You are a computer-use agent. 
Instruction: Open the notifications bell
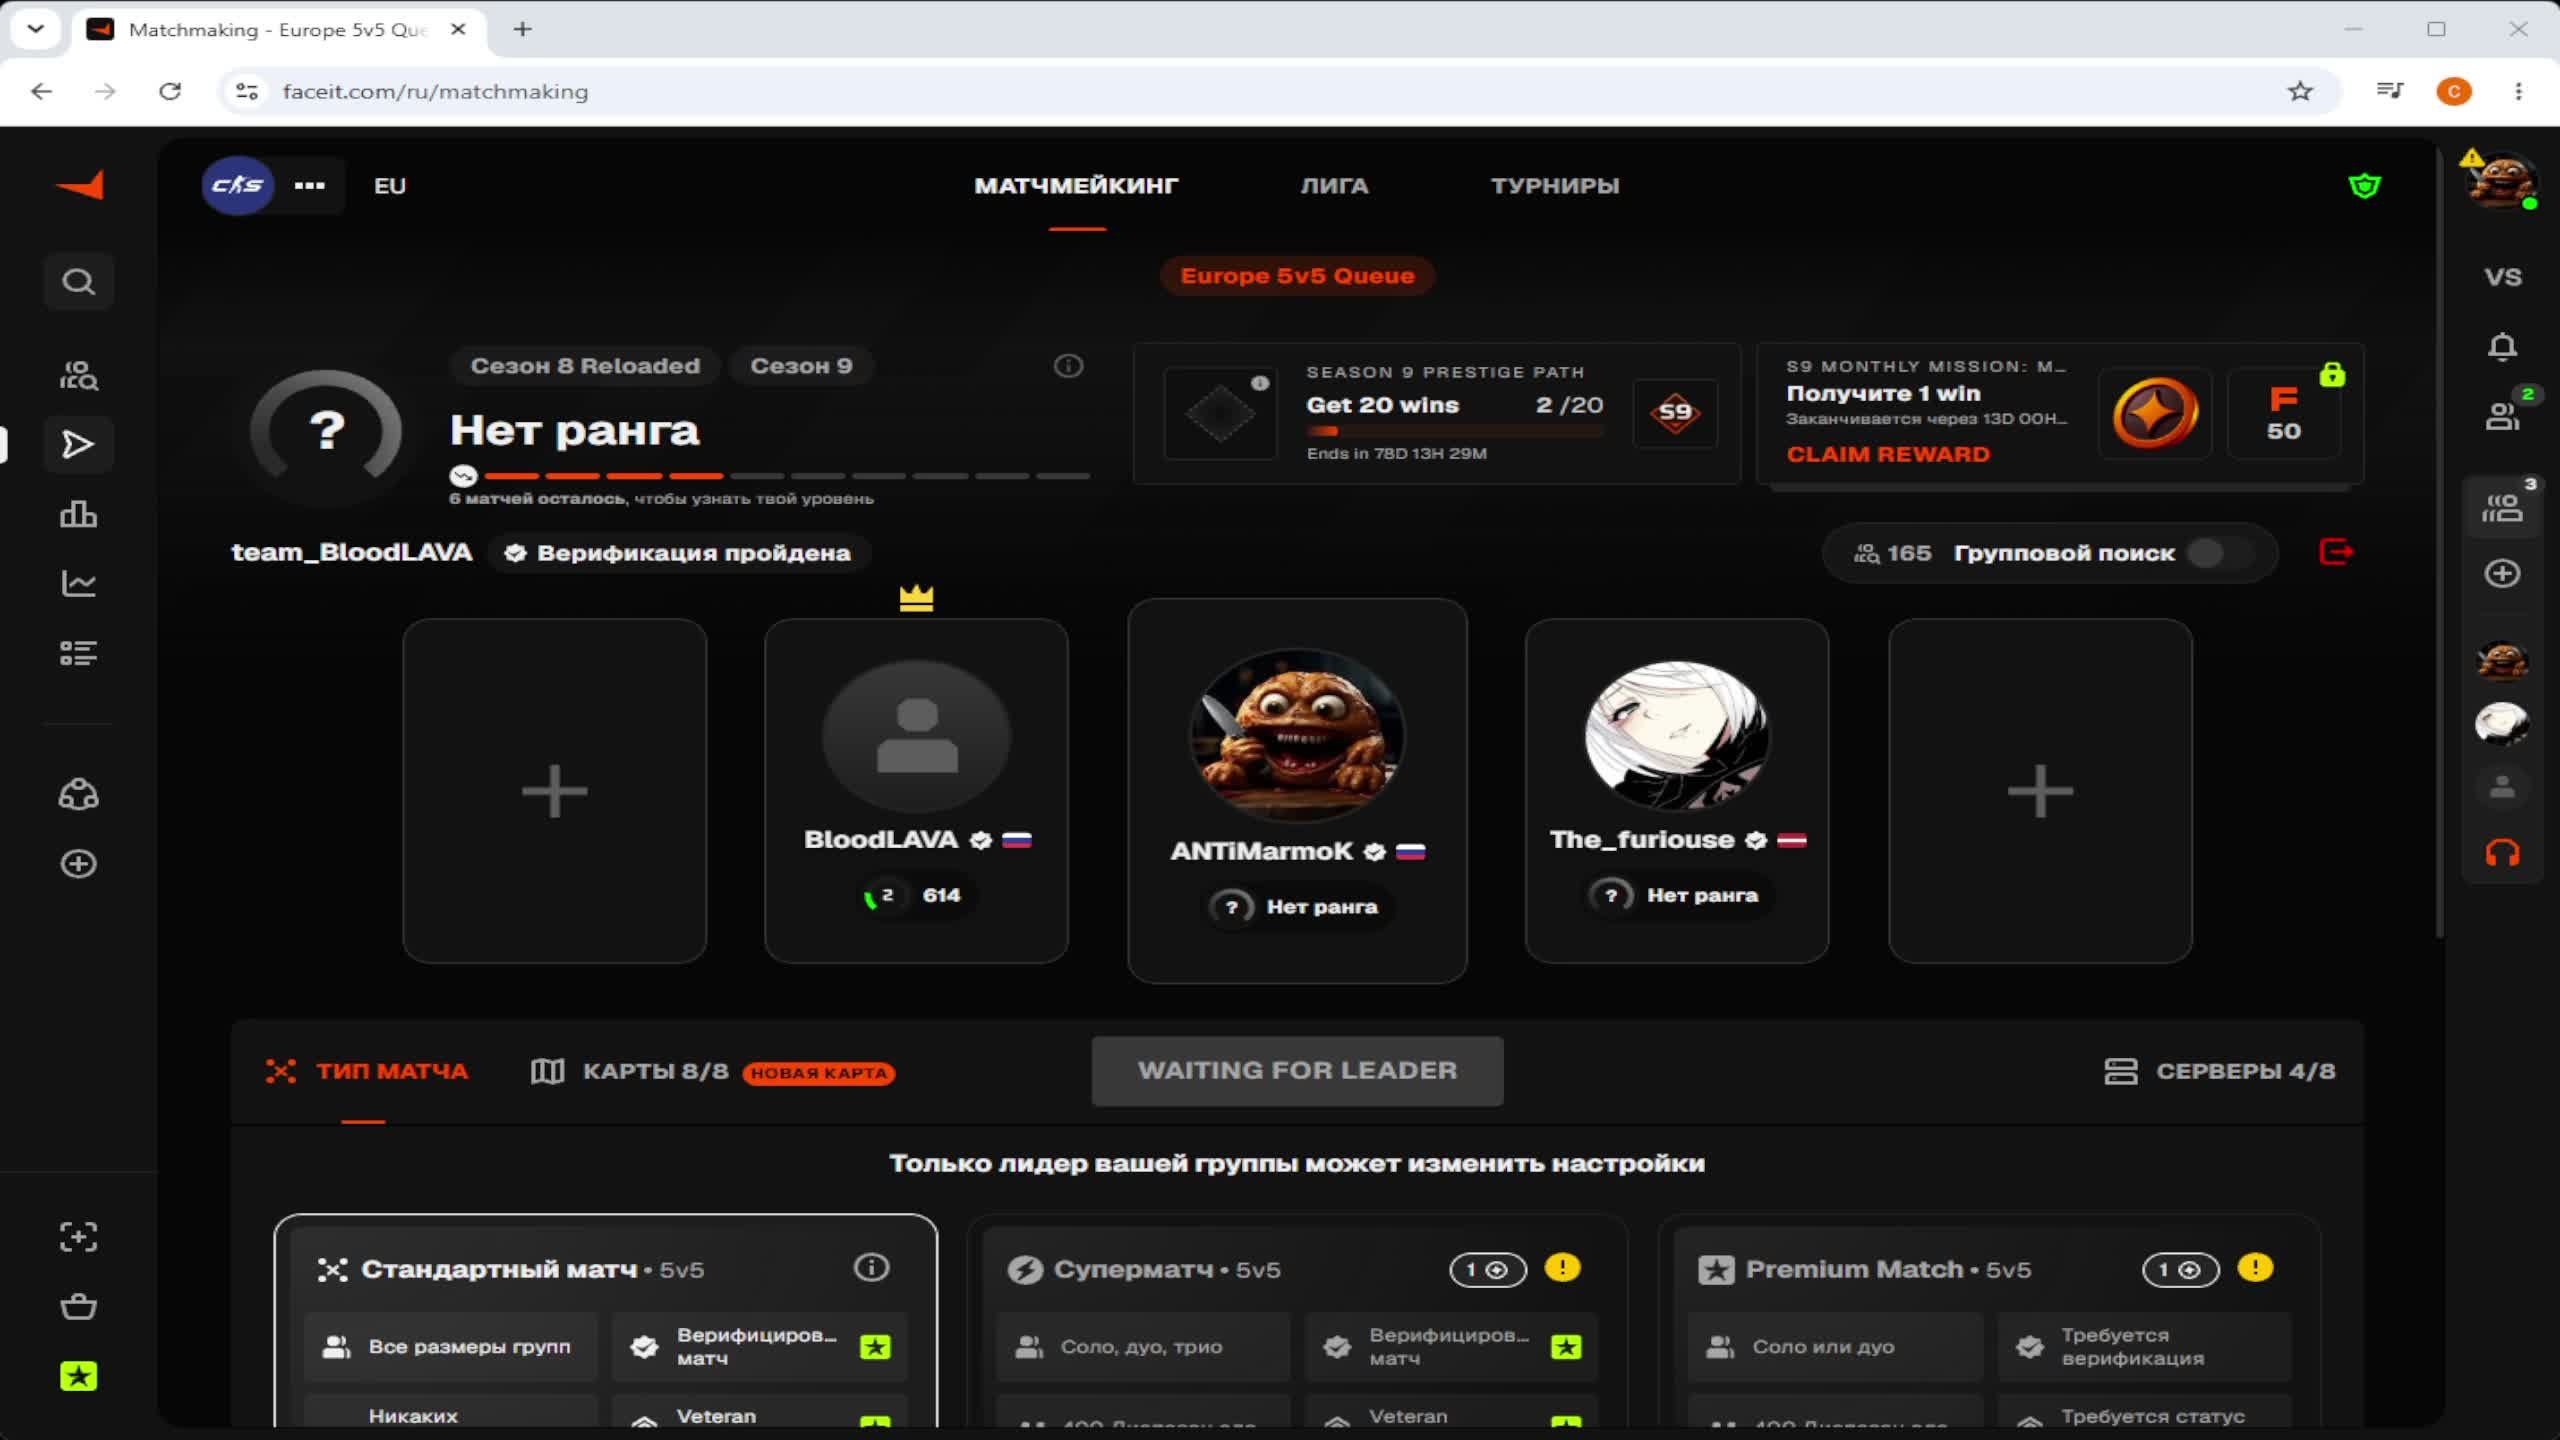point(2502,347)
